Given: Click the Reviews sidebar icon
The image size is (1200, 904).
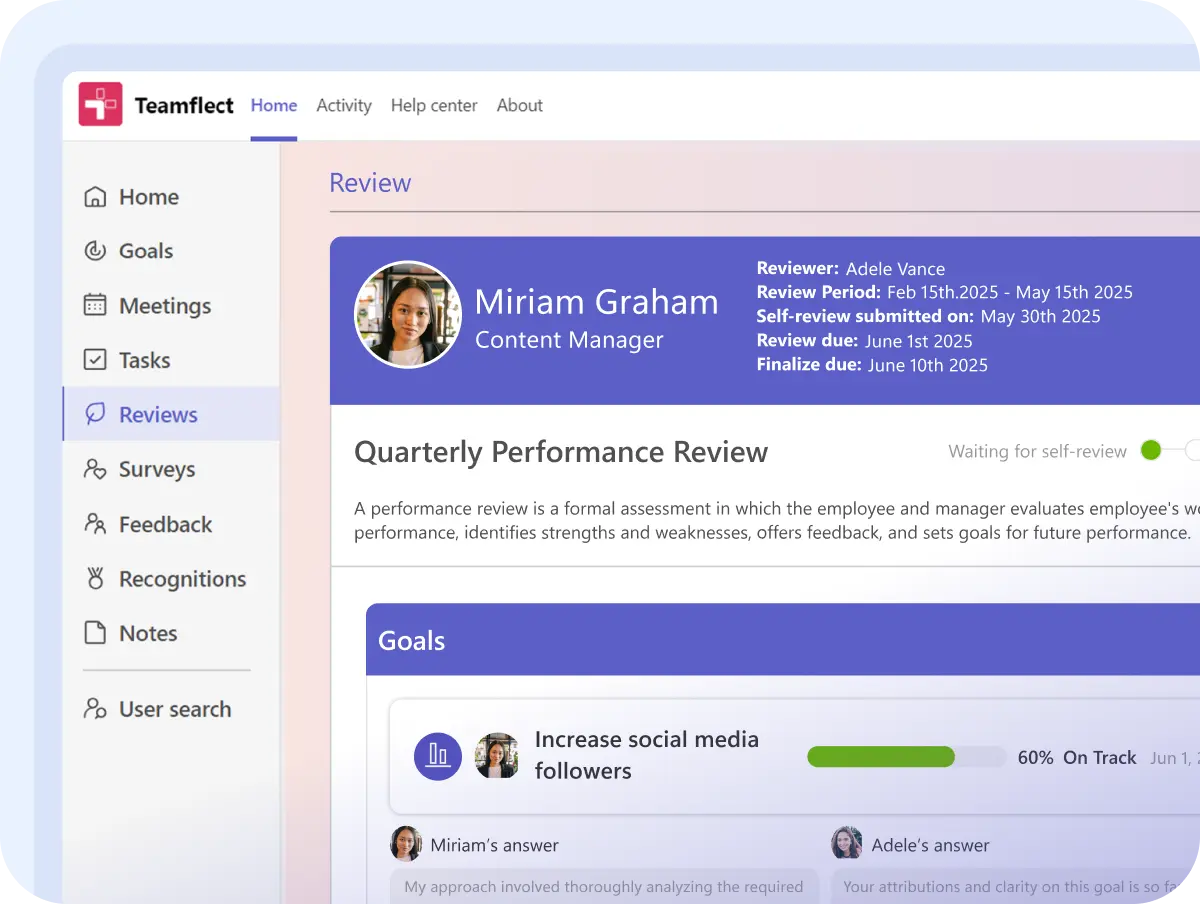Looking at the screenshot, I should [x=96, y=414].
